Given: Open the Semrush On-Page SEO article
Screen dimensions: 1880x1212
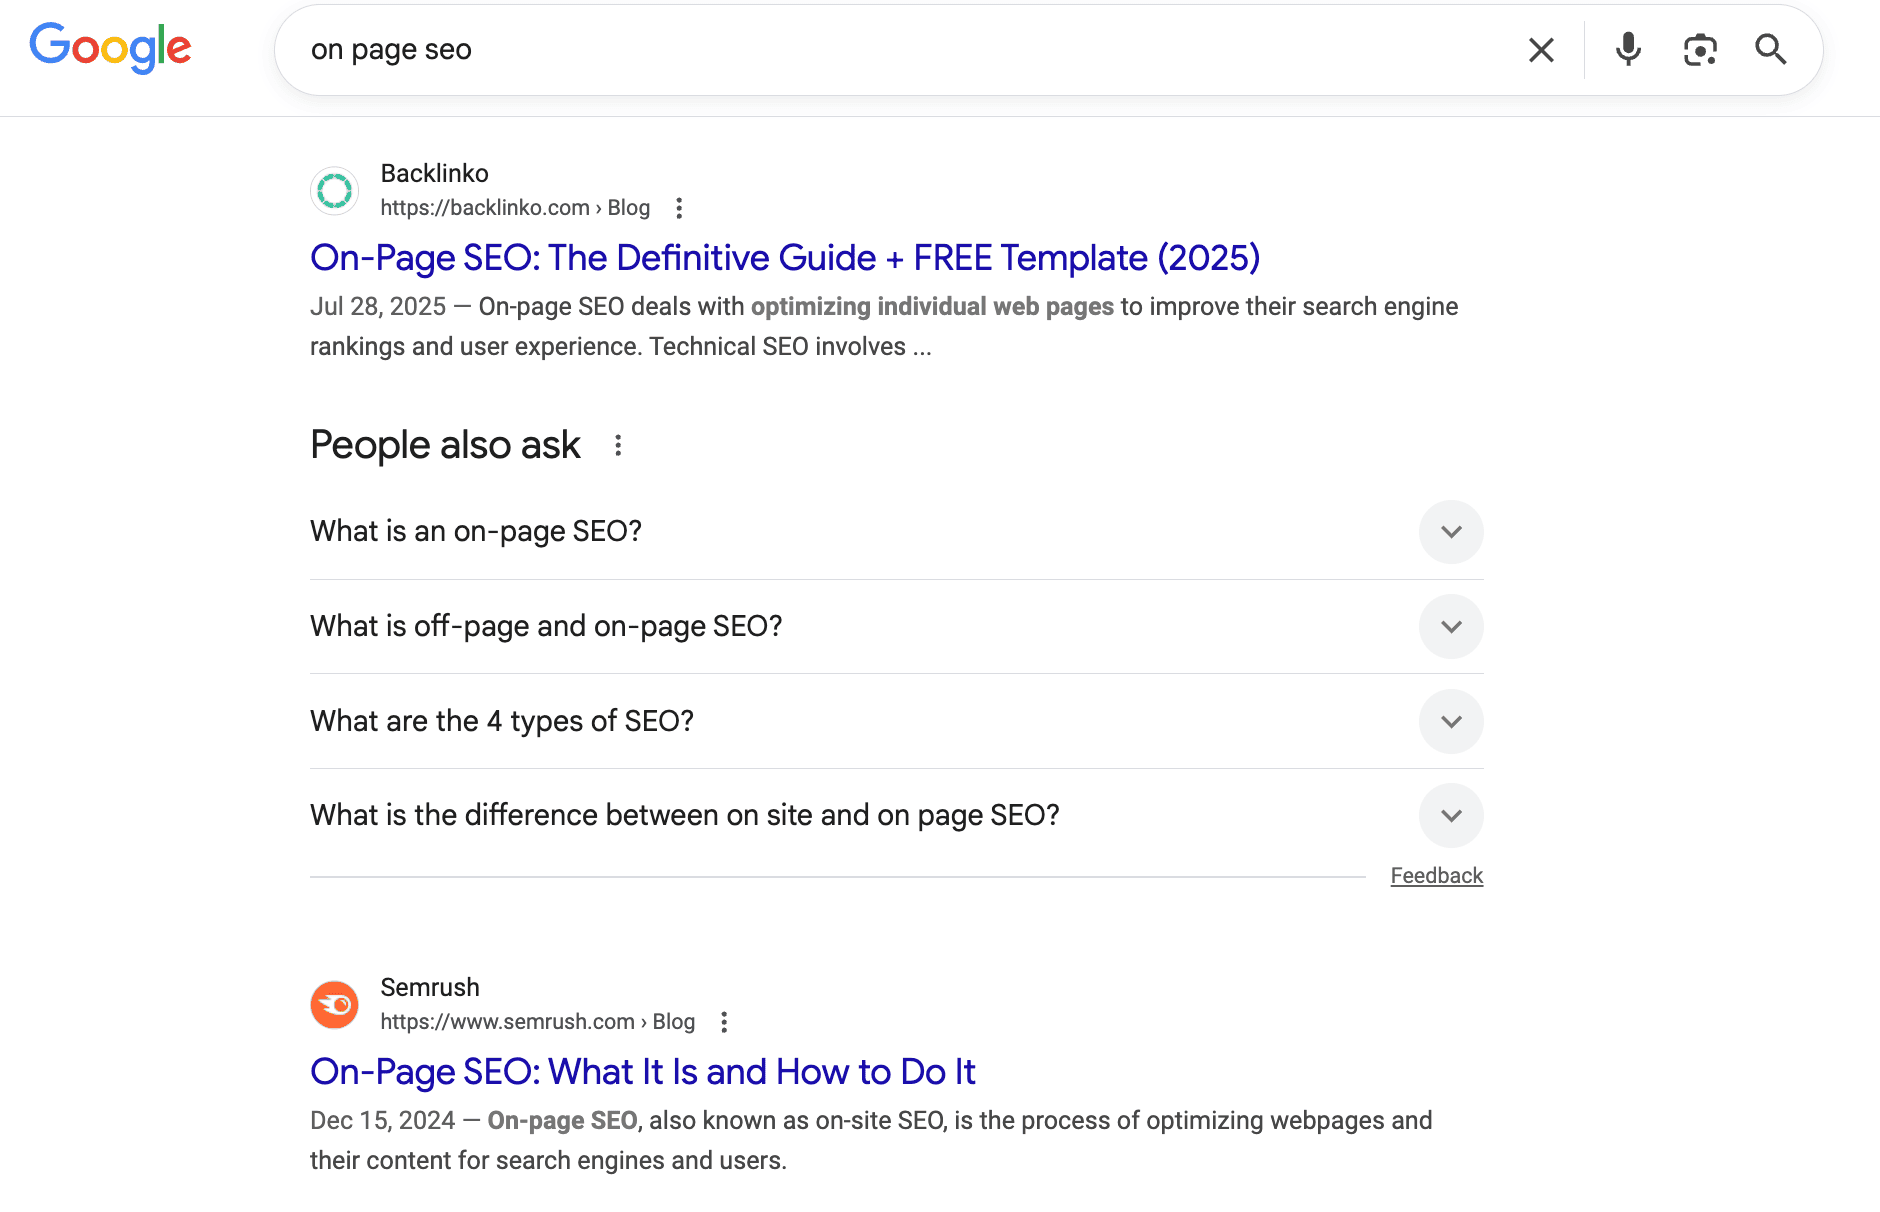Looking at the screenshot, I should (643, 1071).
